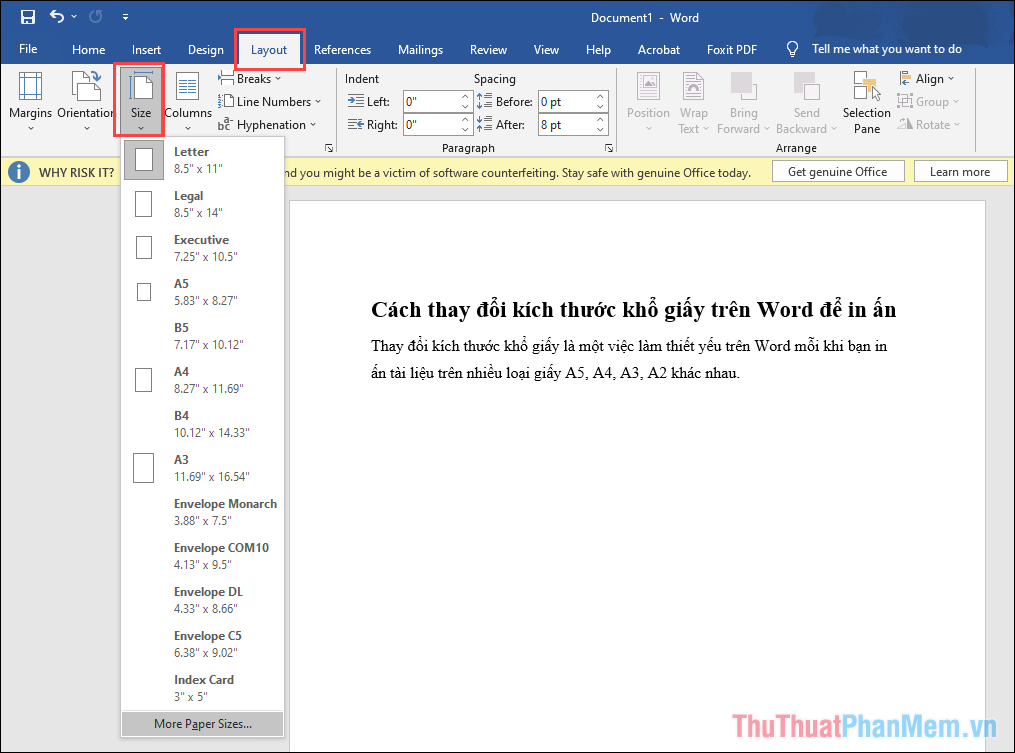1015x753 pixels.
Task: Click the Get genuine Office button
Action: click(838, 171)
